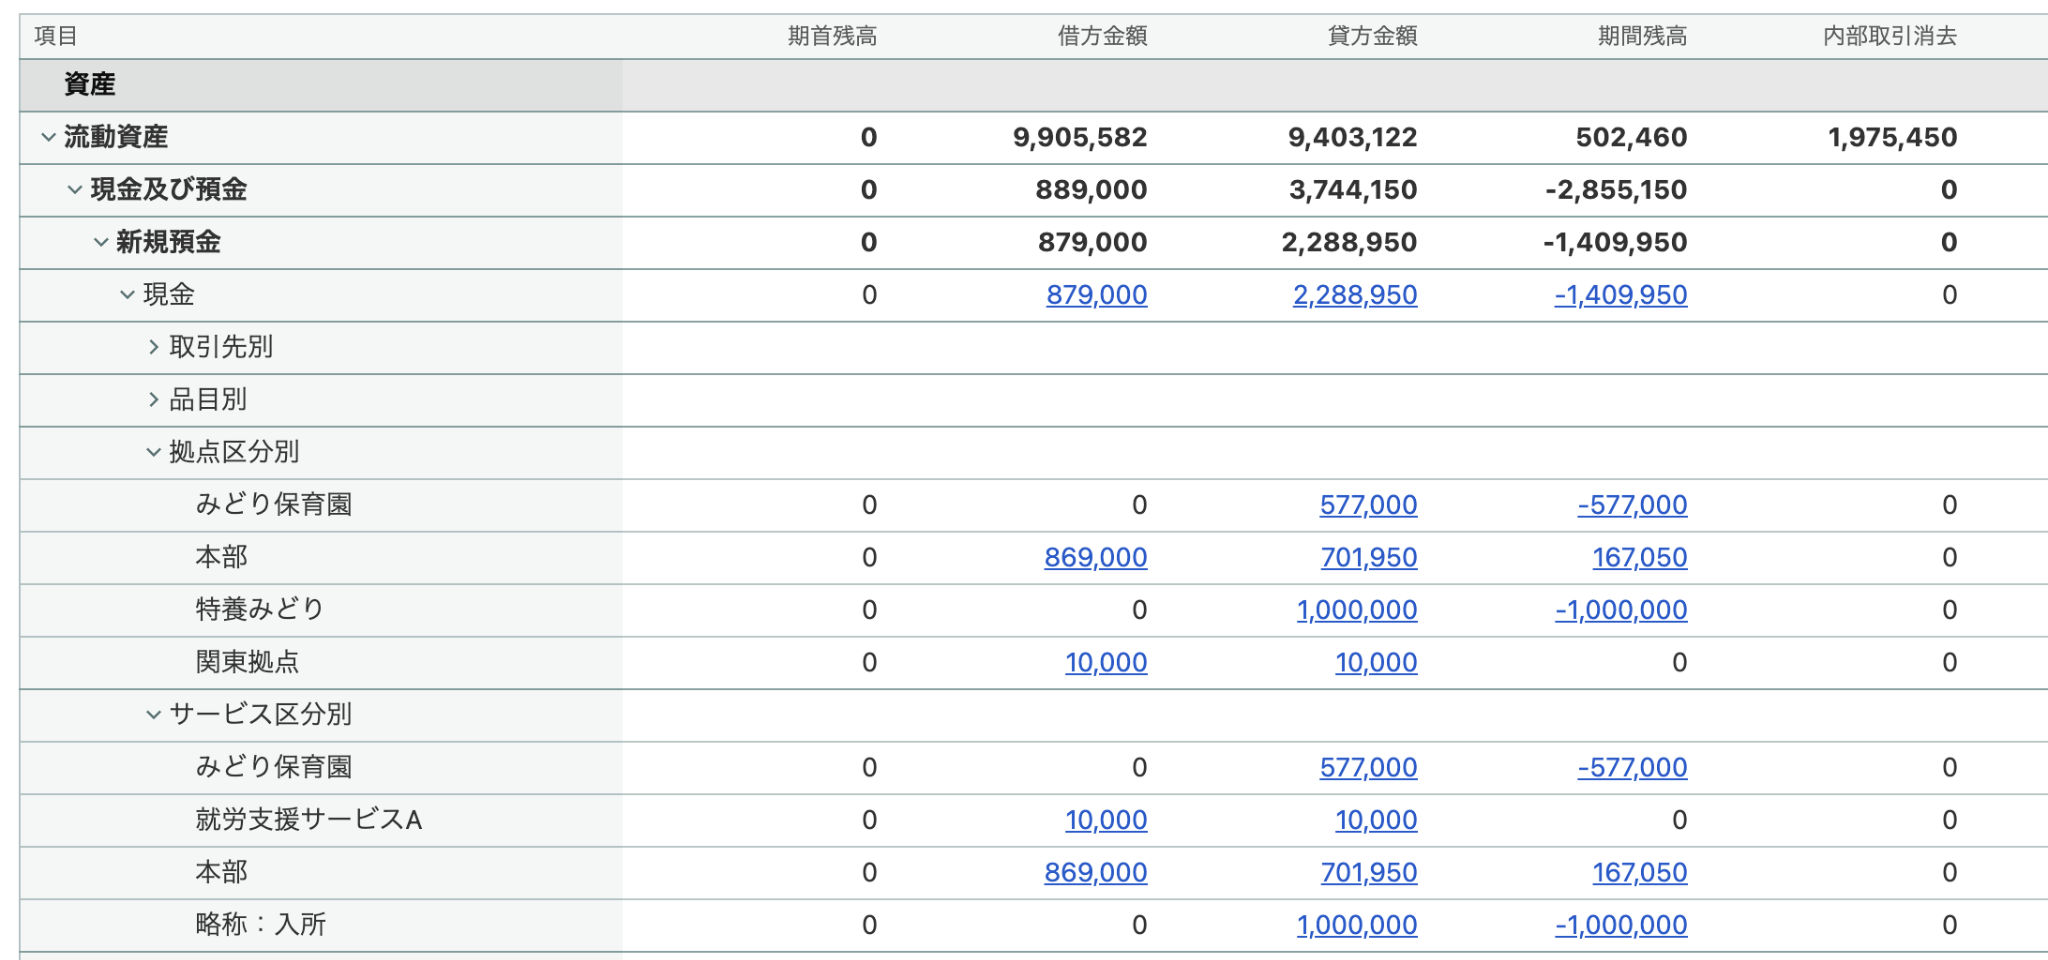This screenshot has width=2048, height=960.
Task: Open 特養みどり period balance -1,000,000
Action: click(1621, 610)
